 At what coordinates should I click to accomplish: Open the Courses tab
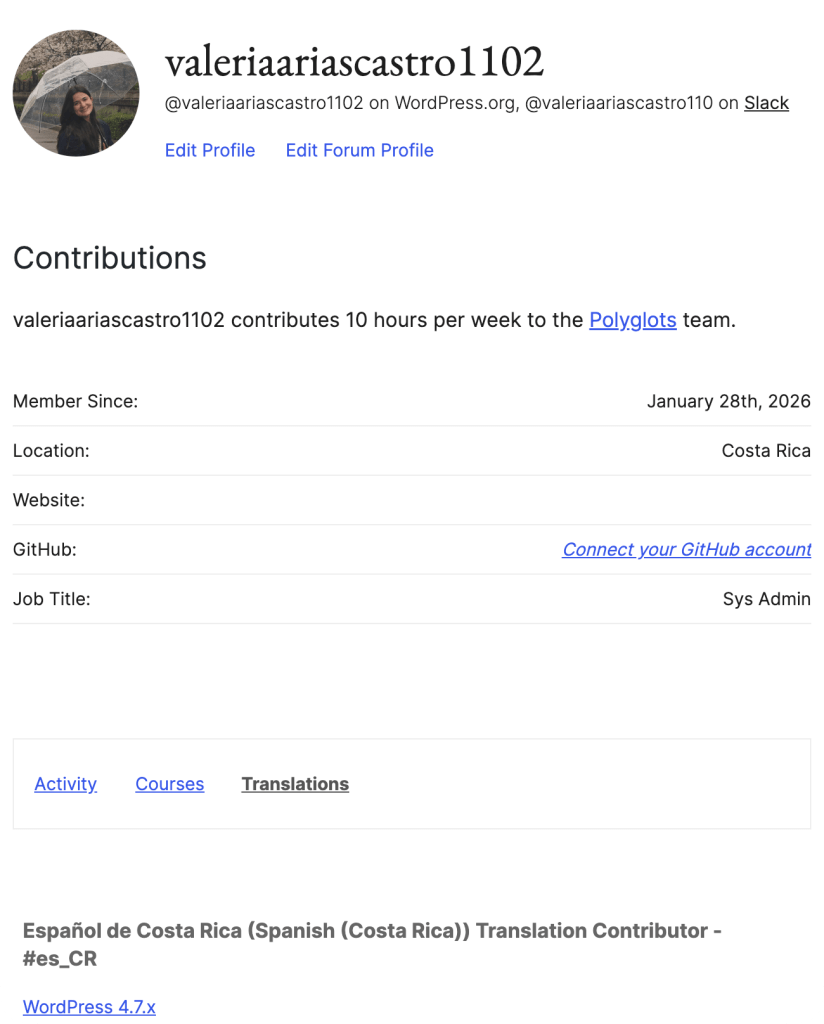point(170,784)
